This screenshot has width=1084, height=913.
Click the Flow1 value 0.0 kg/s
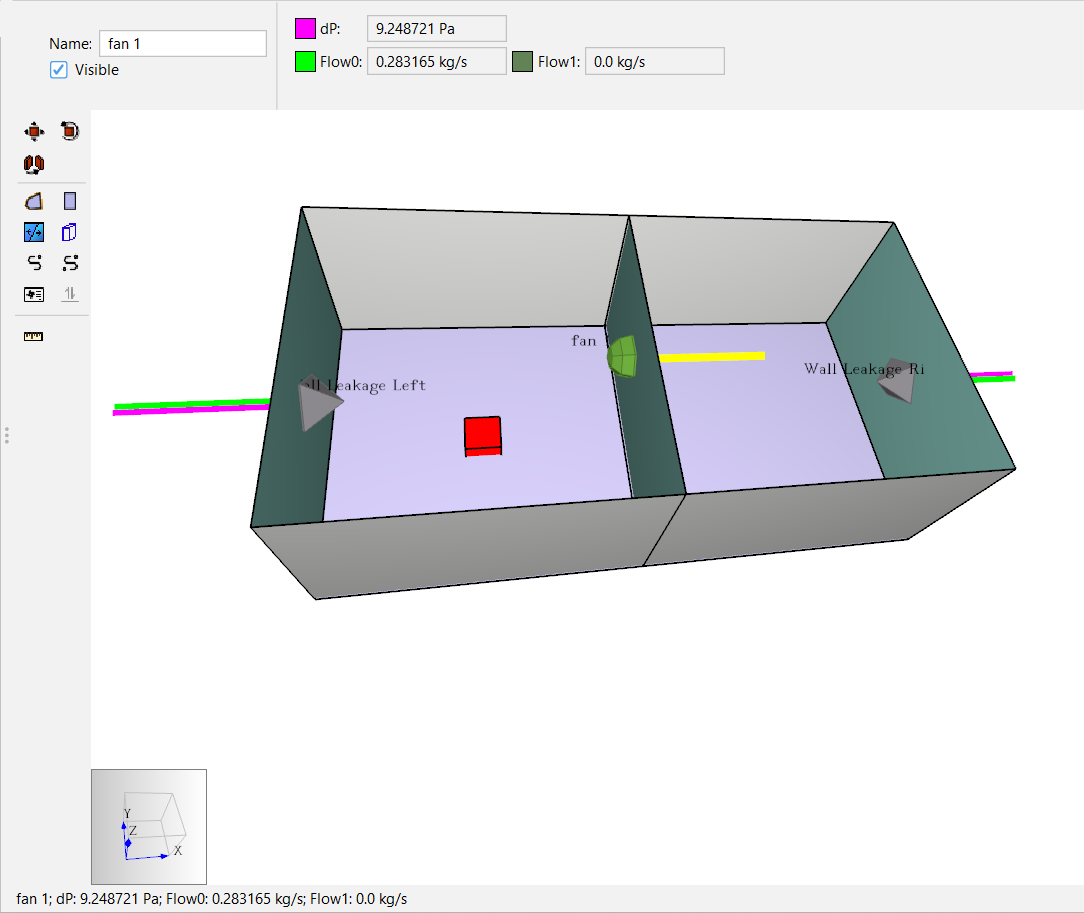pos(655,62)
